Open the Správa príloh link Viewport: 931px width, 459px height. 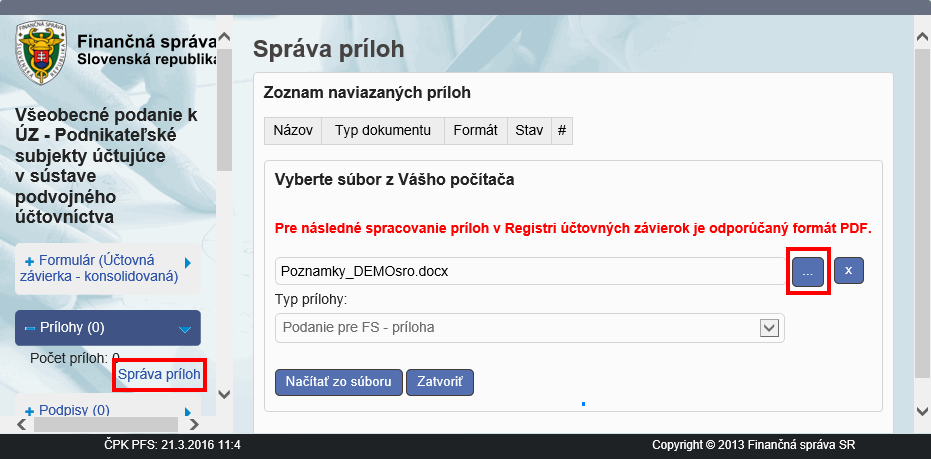coord(160,375)
